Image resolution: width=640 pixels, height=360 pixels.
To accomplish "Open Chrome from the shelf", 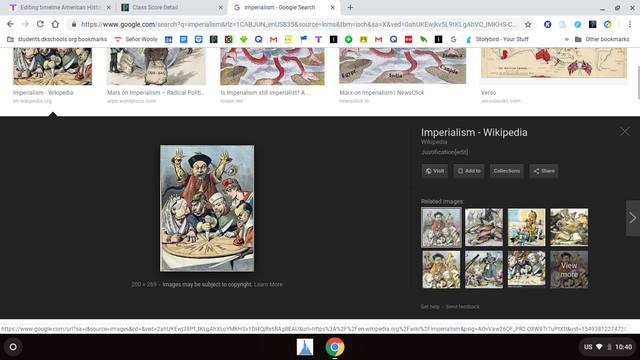I will click(335, 347).
